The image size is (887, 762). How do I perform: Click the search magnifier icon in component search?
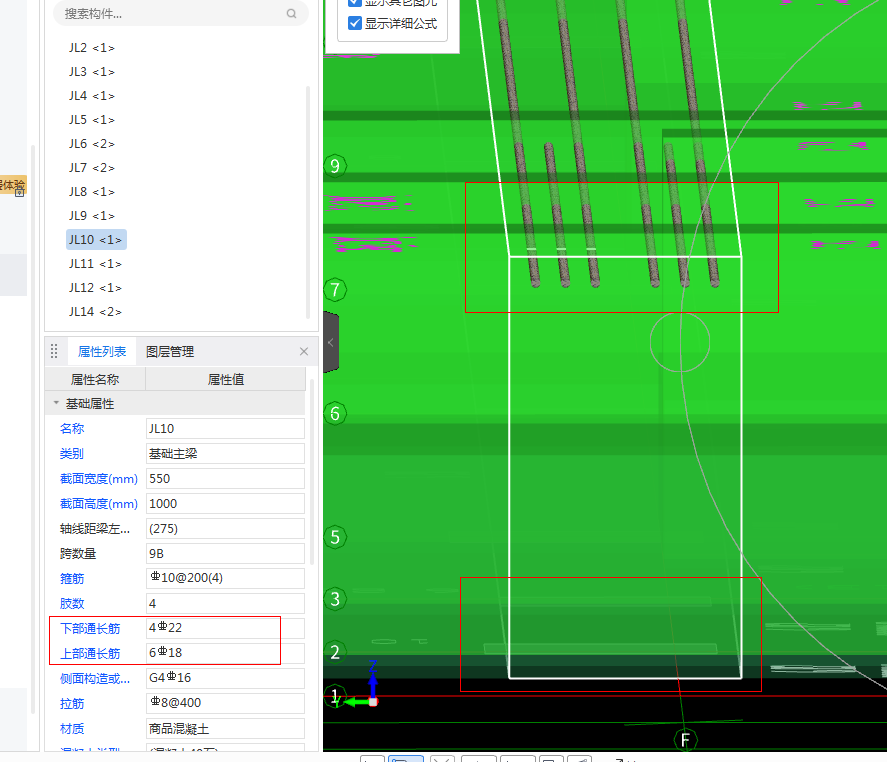point(291,14)
